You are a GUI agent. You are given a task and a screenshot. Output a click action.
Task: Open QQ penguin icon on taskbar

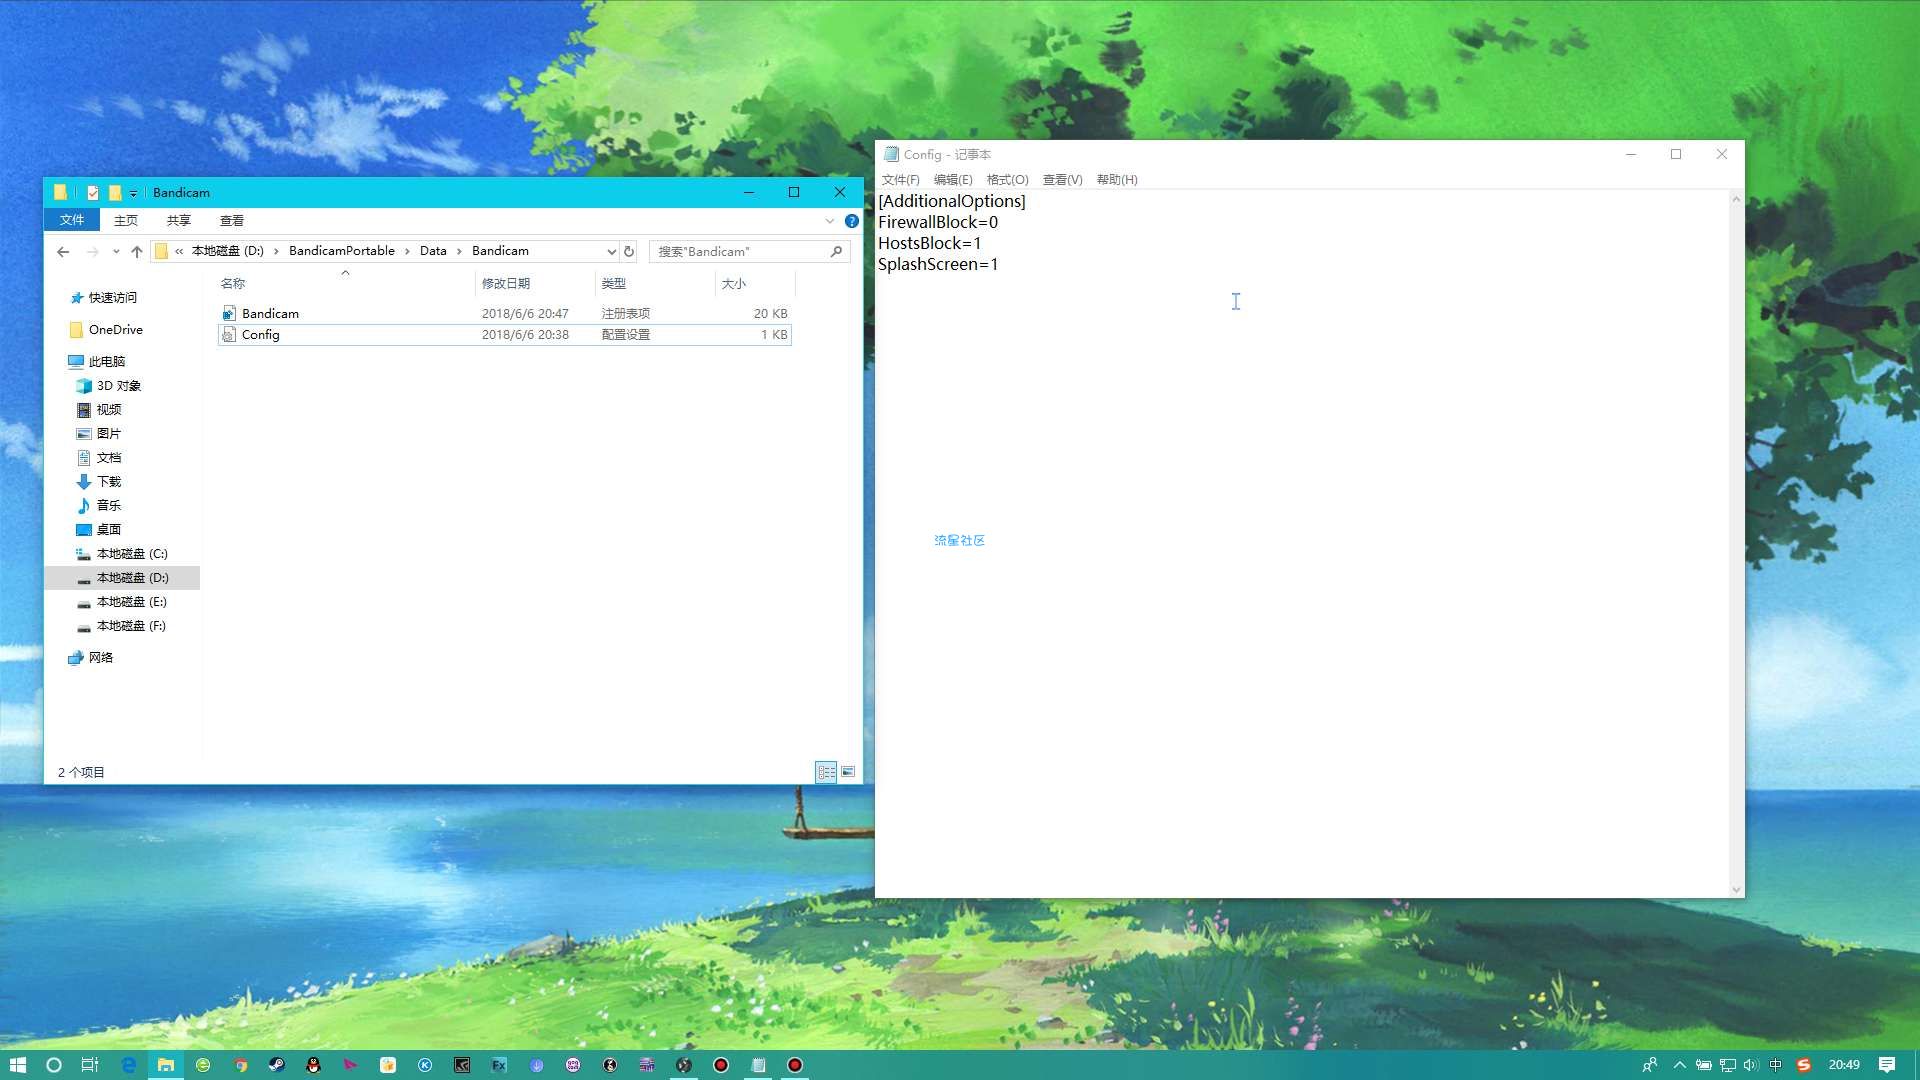tap(314, 1065)
